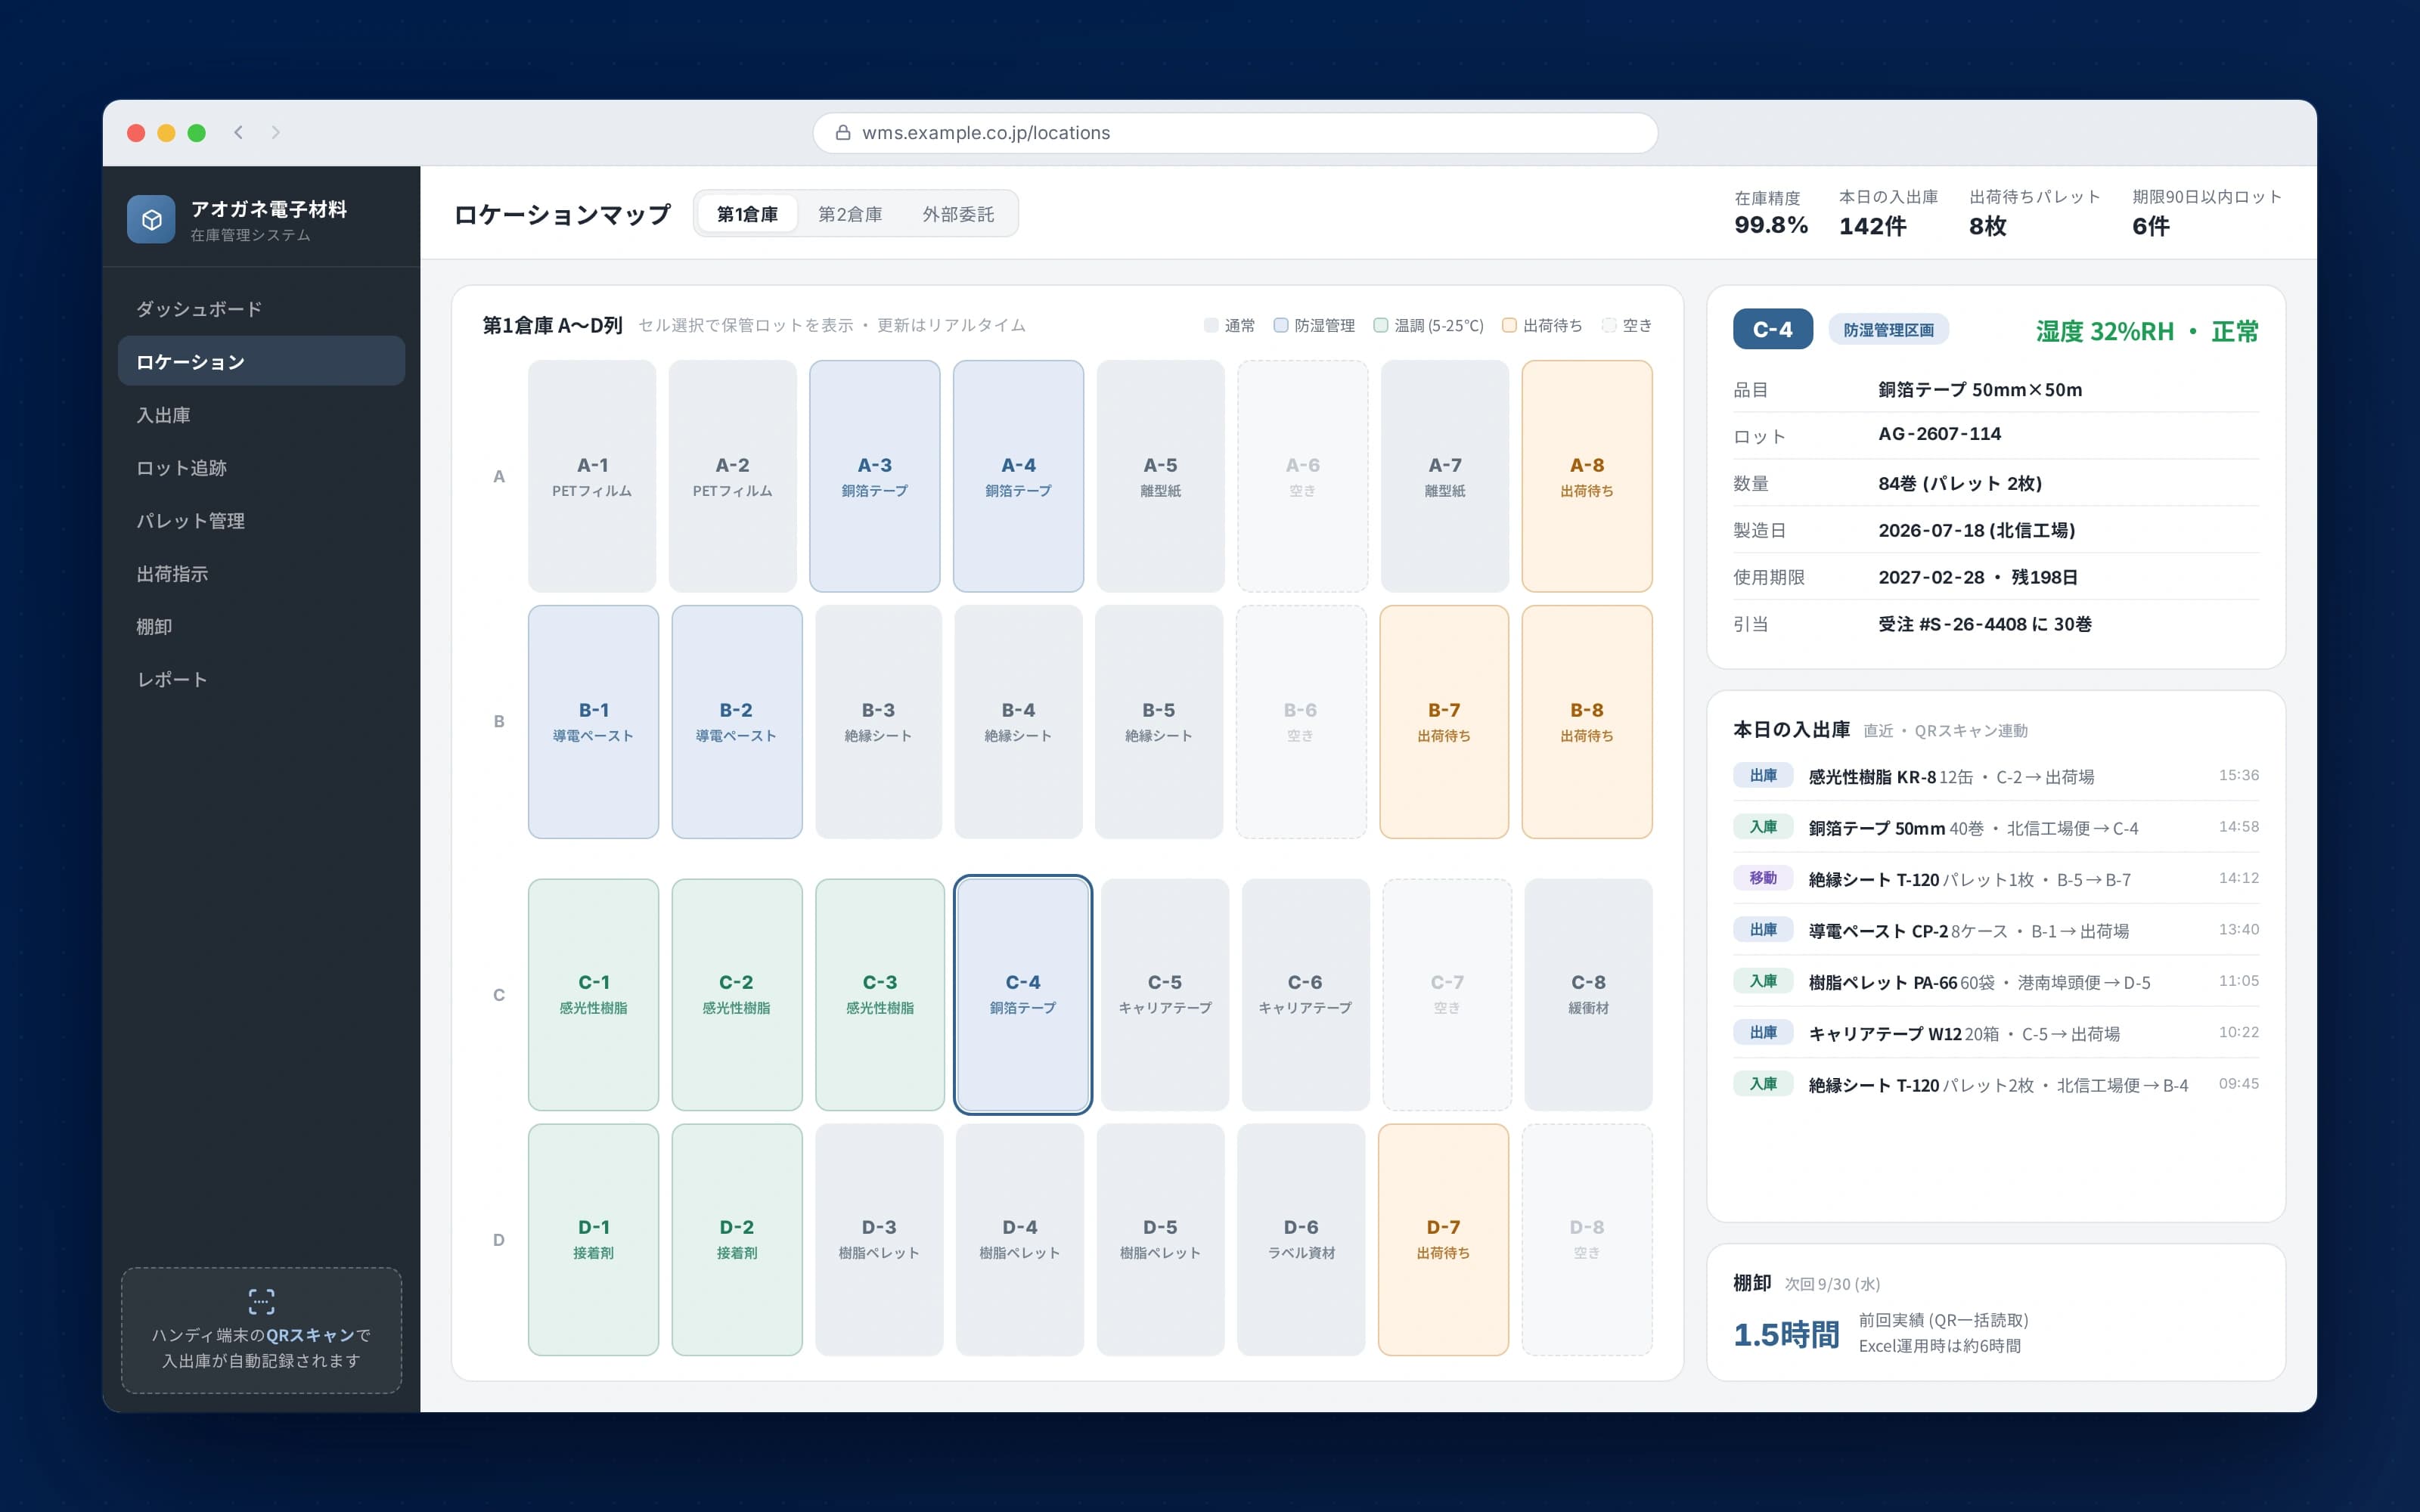The width and height of the screenshot is (2420, 1512).
Task: Click the アオガネ電子材料 box logo icon
Action: pos(151,219)
